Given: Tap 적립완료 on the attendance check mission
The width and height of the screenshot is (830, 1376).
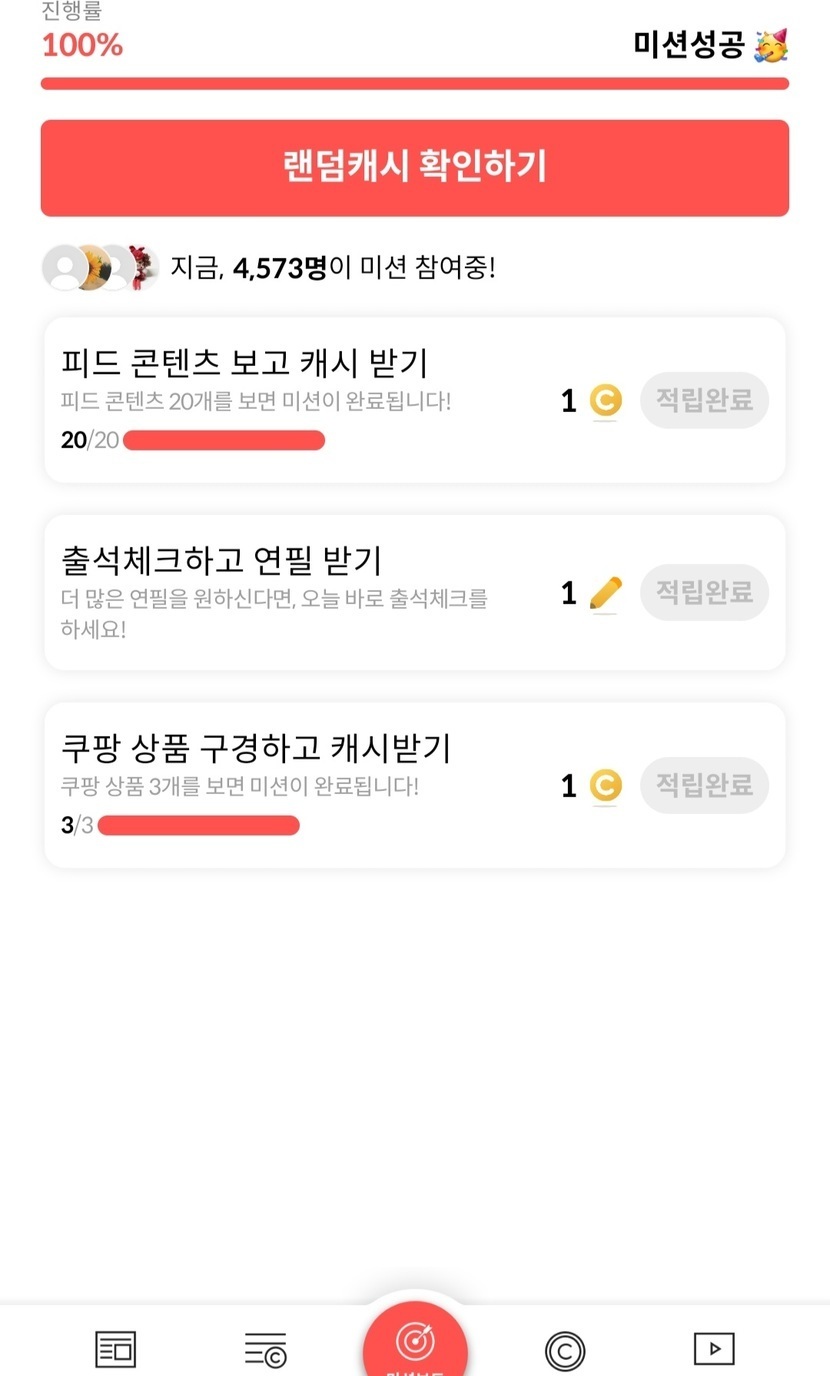Looking at the screenshot, I should [704, 592].
